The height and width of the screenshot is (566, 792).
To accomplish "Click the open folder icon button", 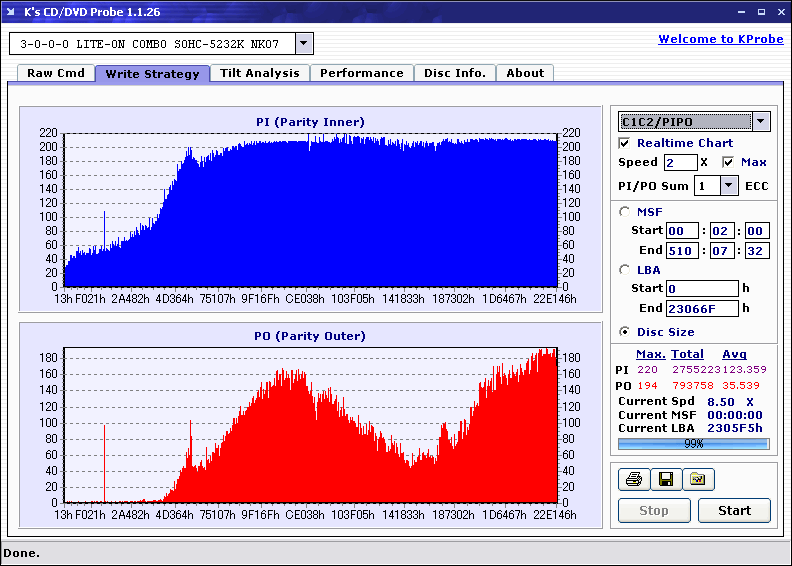I will [698, 479].
